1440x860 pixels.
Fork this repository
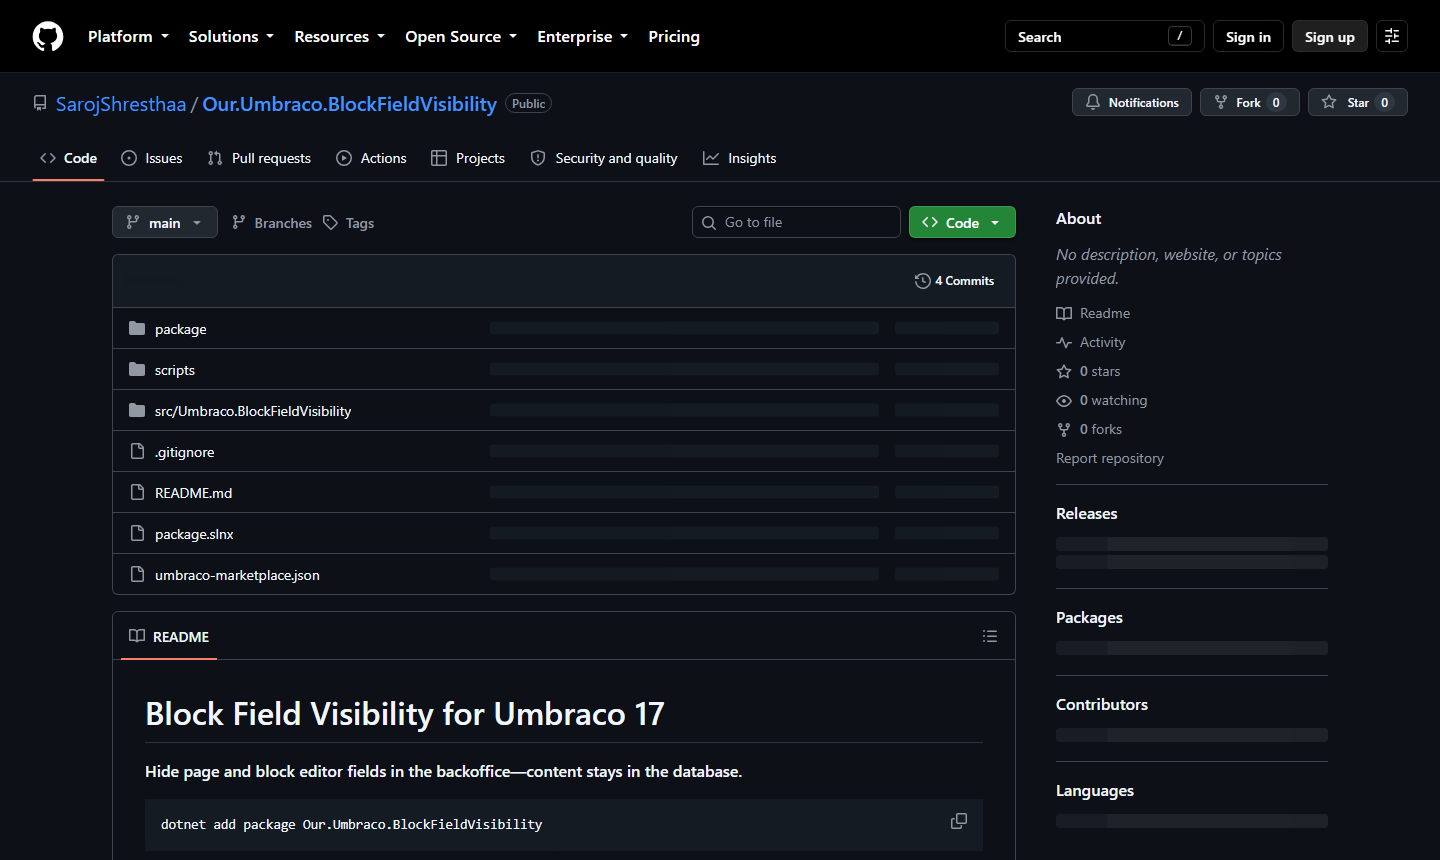point(1249,102)
